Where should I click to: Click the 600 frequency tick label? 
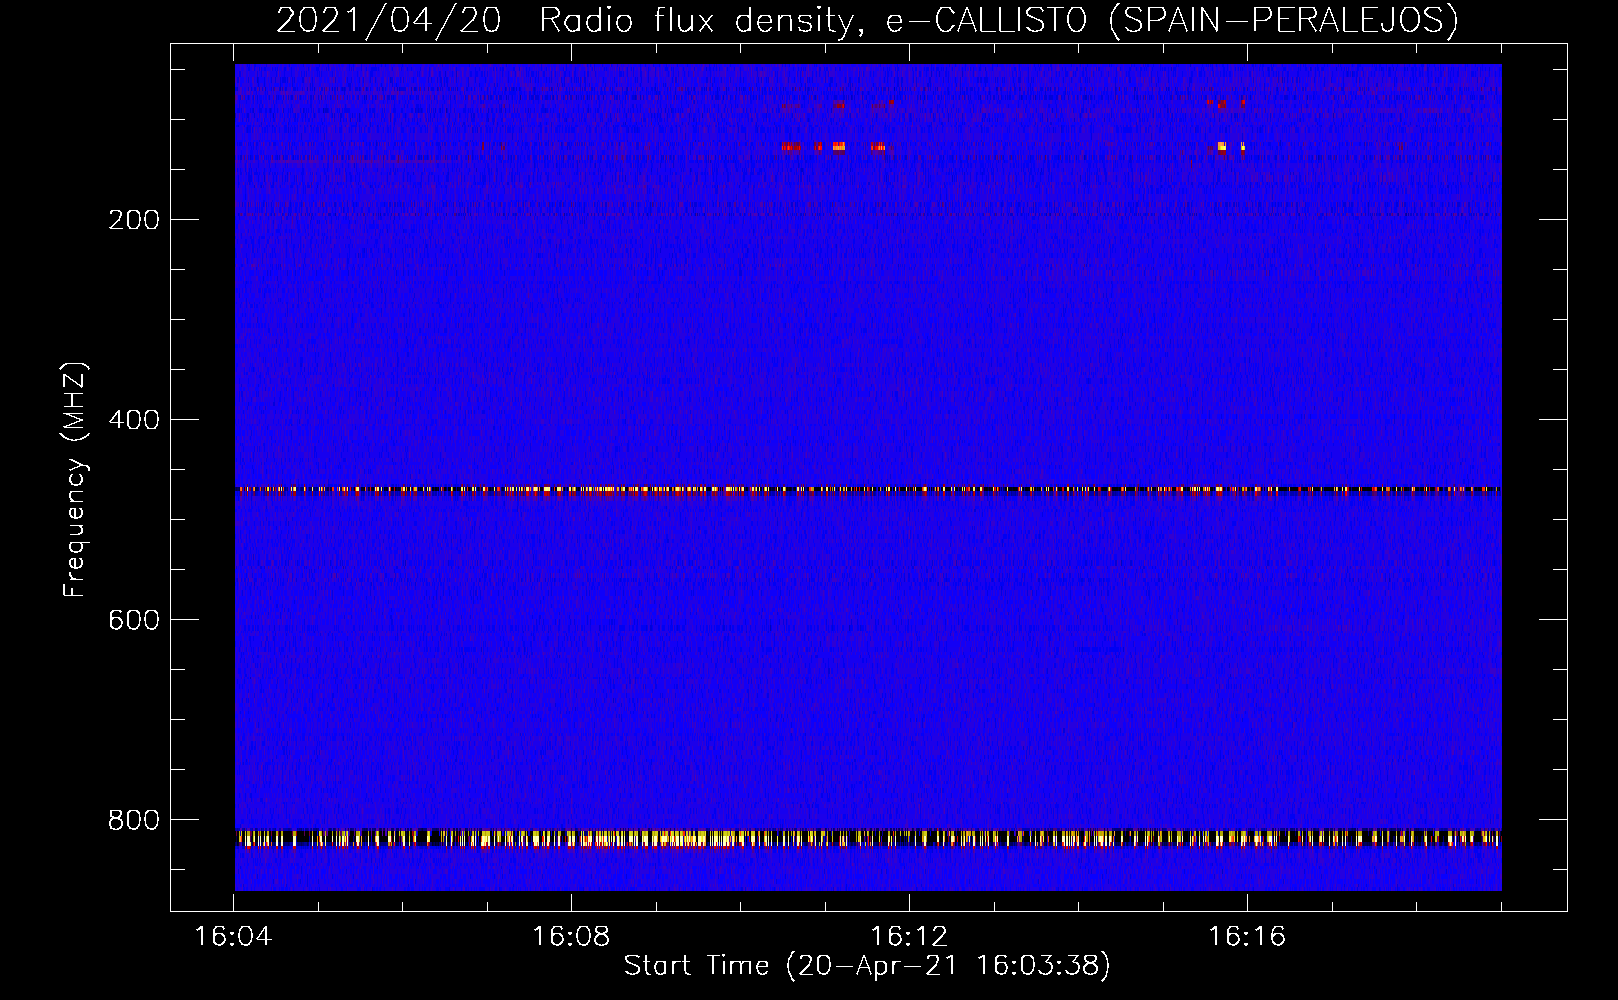[134, 620]
